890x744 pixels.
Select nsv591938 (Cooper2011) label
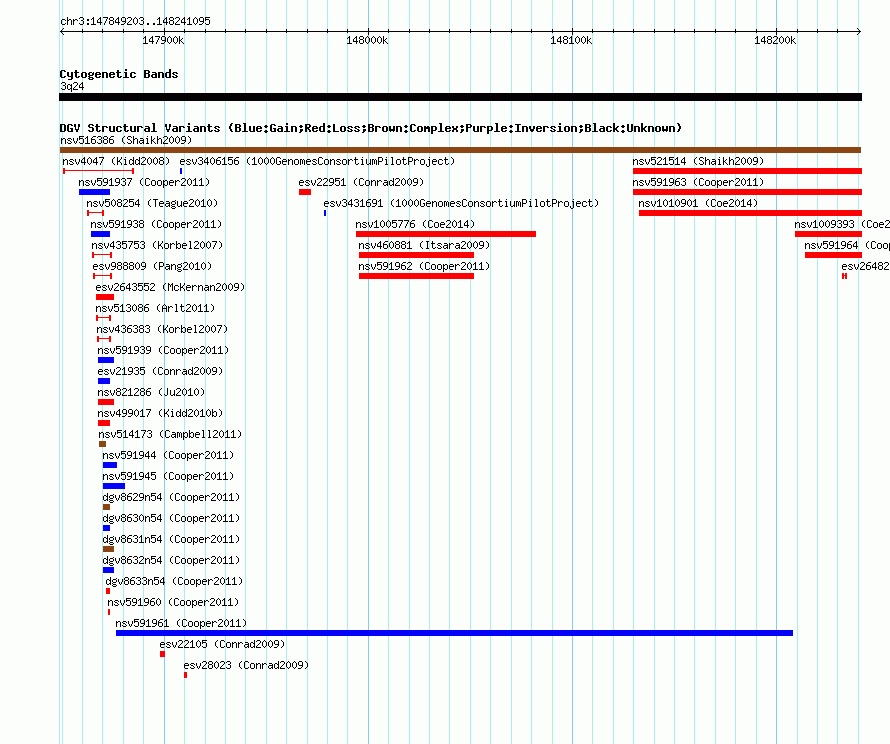[156, 224]
